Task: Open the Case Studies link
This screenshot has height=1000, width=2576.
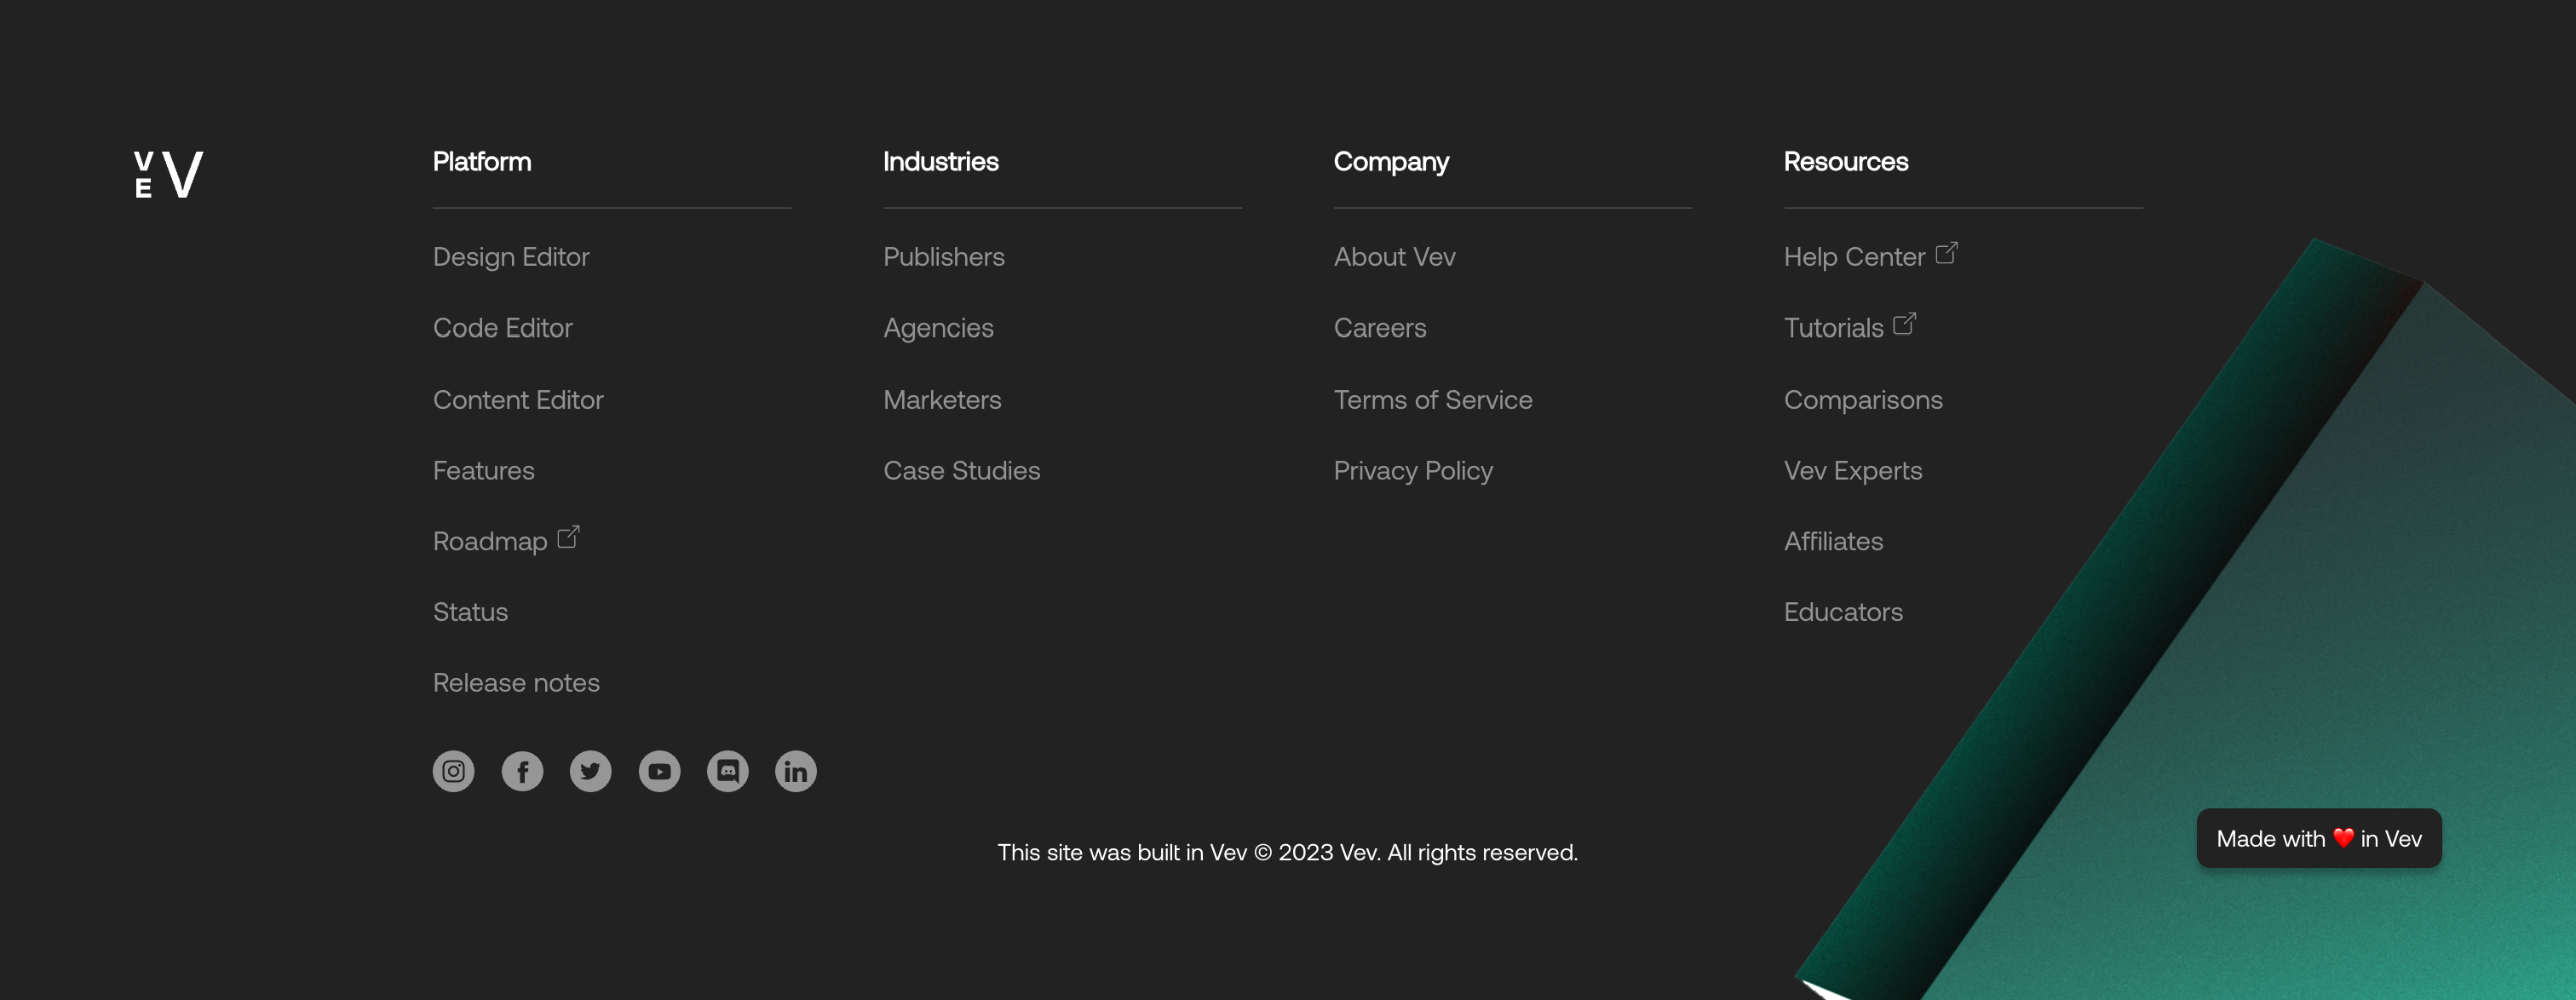Action: click(x=961, y=470)
